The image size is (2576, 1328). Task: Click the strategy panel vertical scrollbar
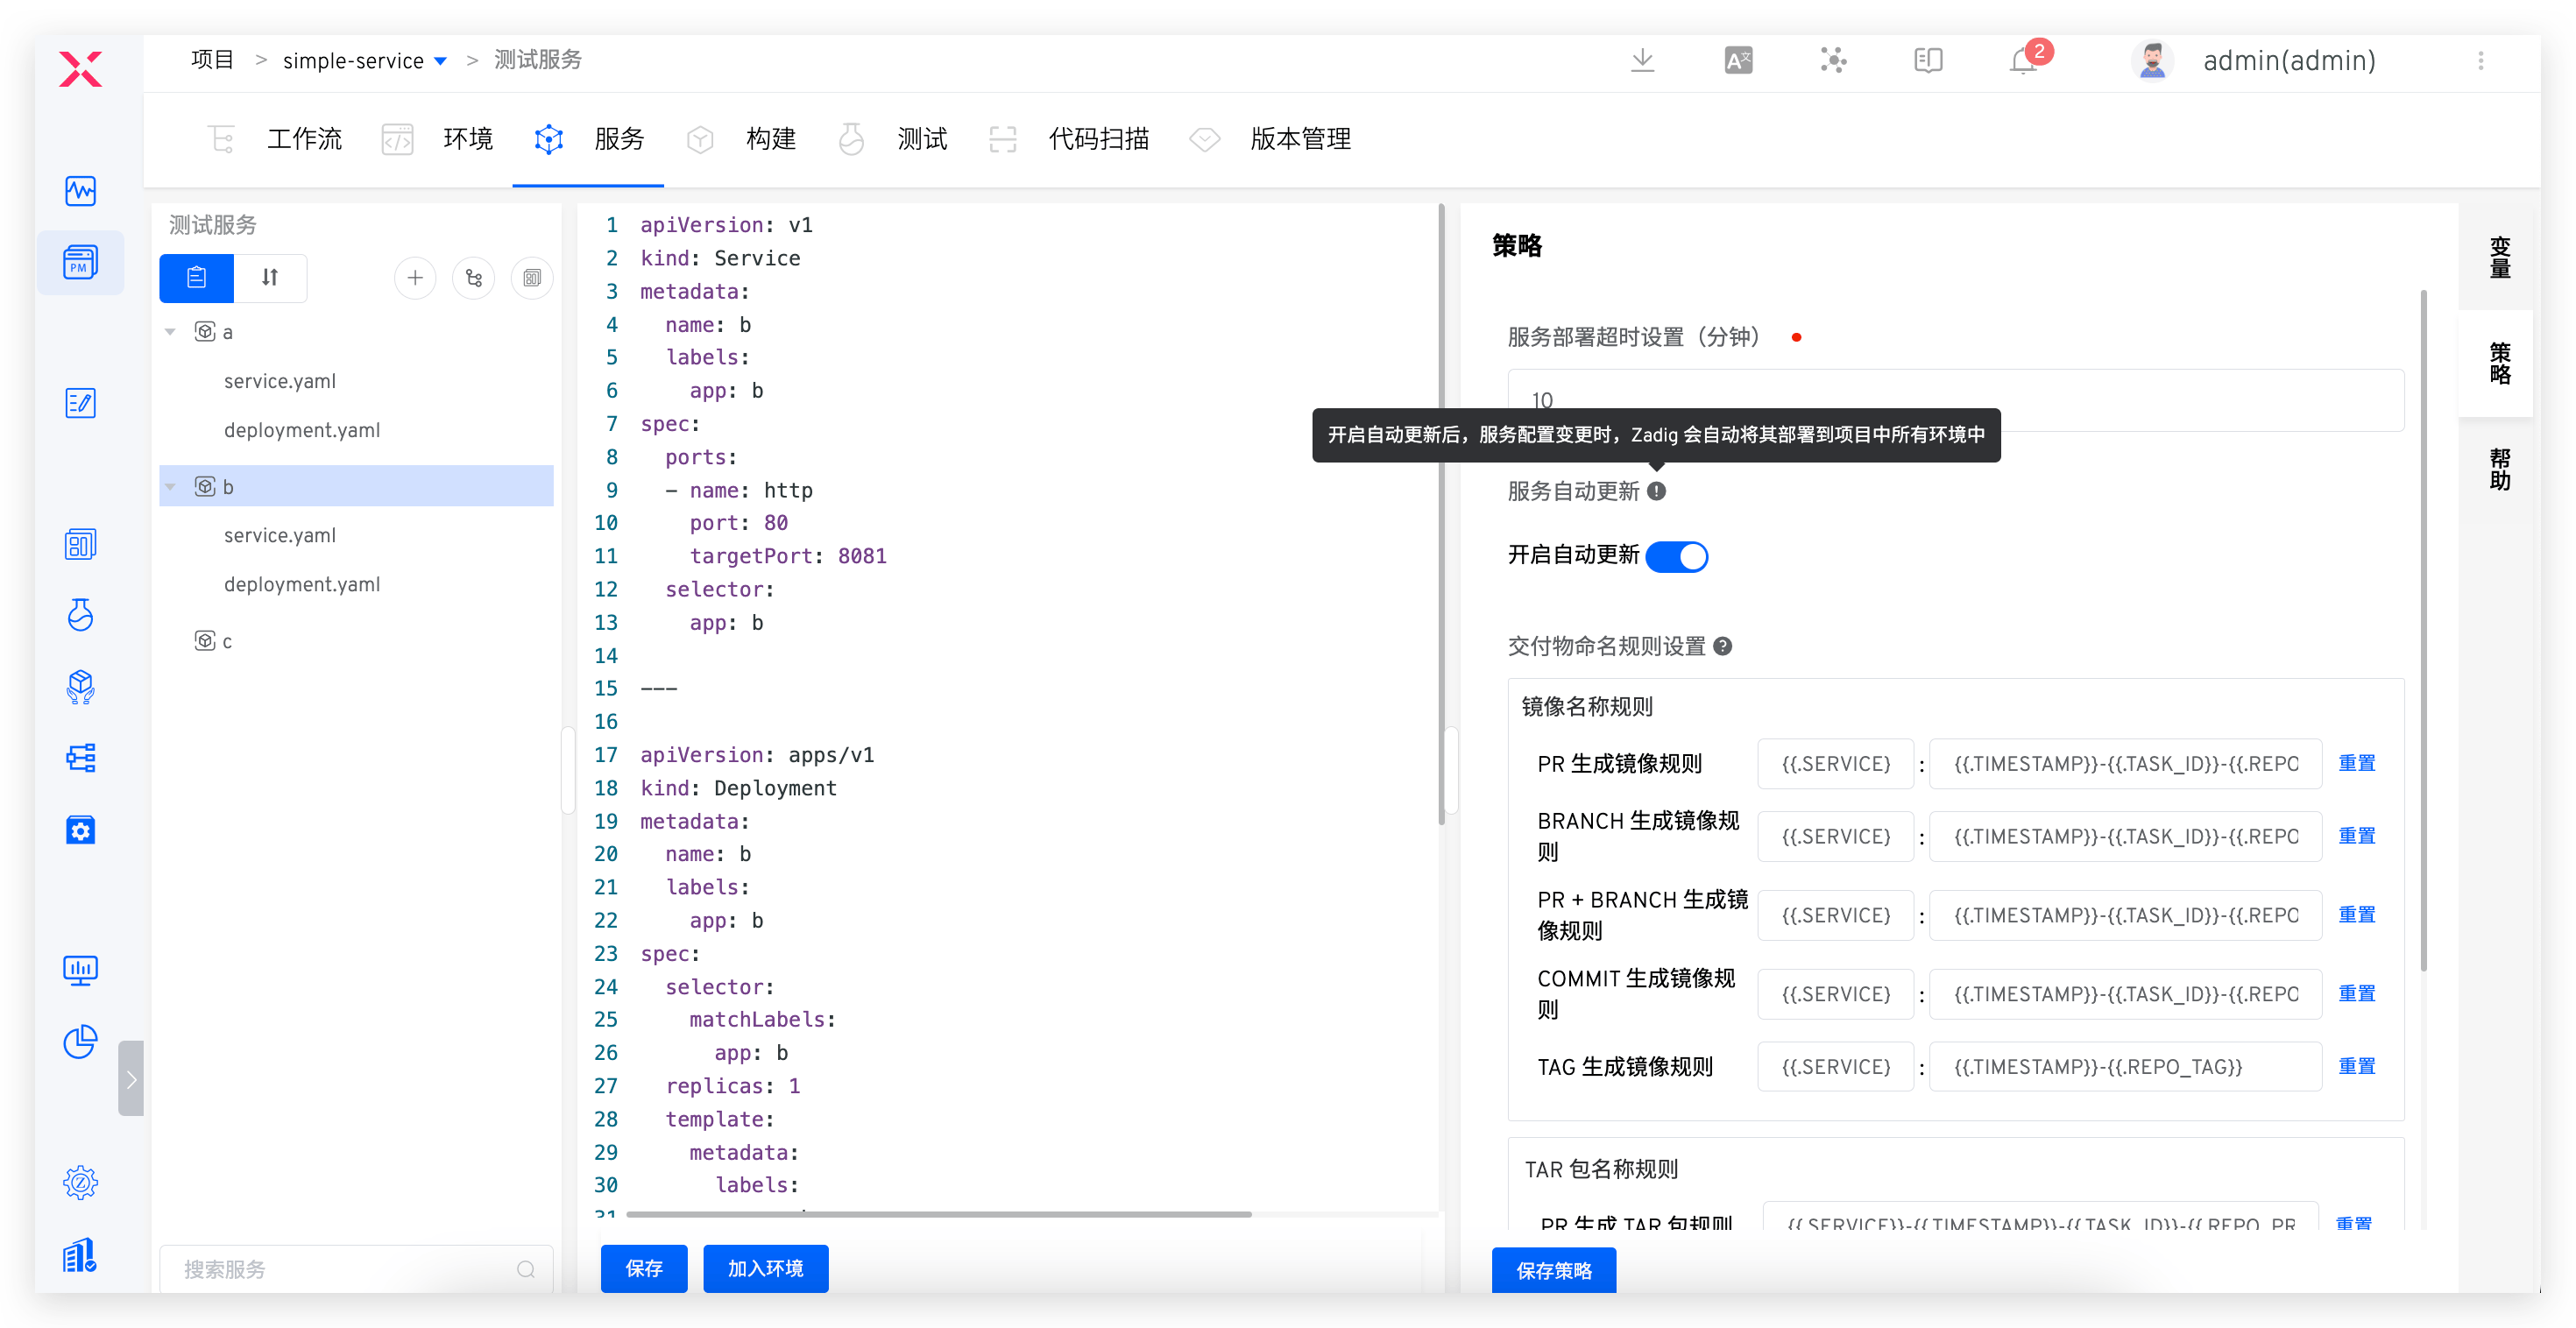pos(2423,630)
